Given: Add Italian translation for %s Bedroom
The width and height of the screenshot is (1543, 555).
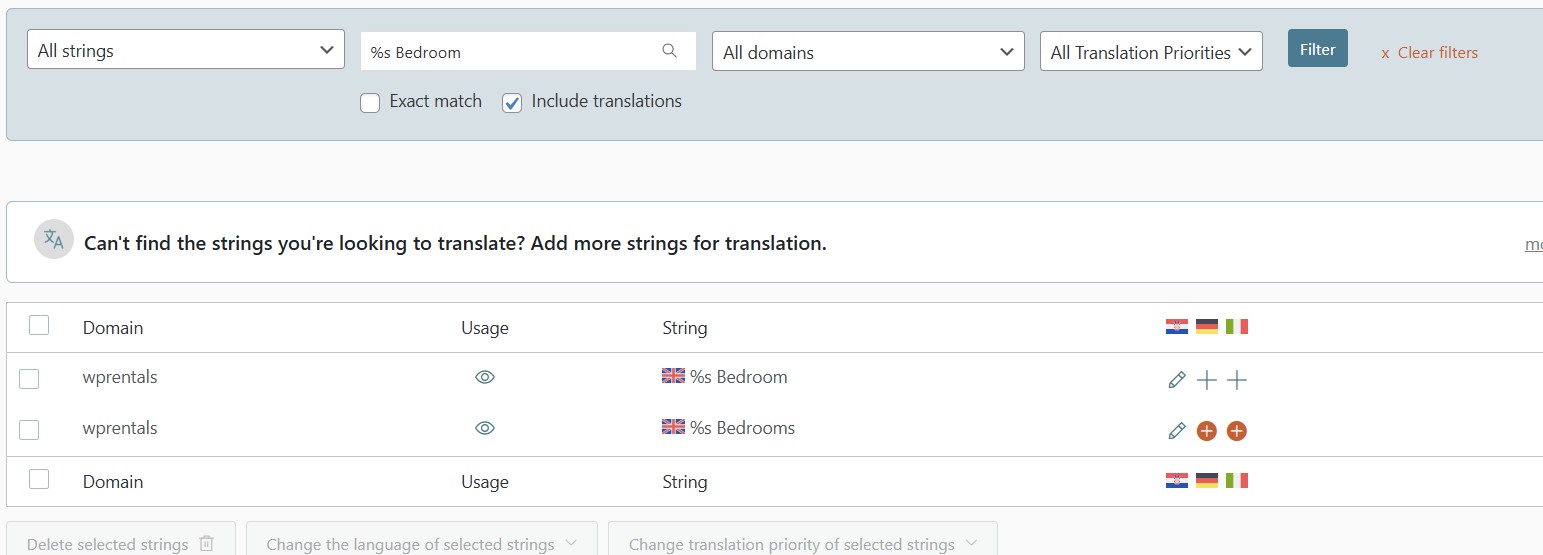Looking at the screenshot, I should pyautogui.click(x=1237, y=380).
